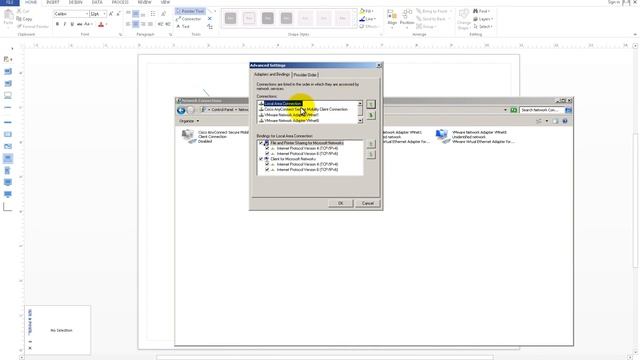Open the Layers dropdown in Editing group

click(x=483, y=19)
